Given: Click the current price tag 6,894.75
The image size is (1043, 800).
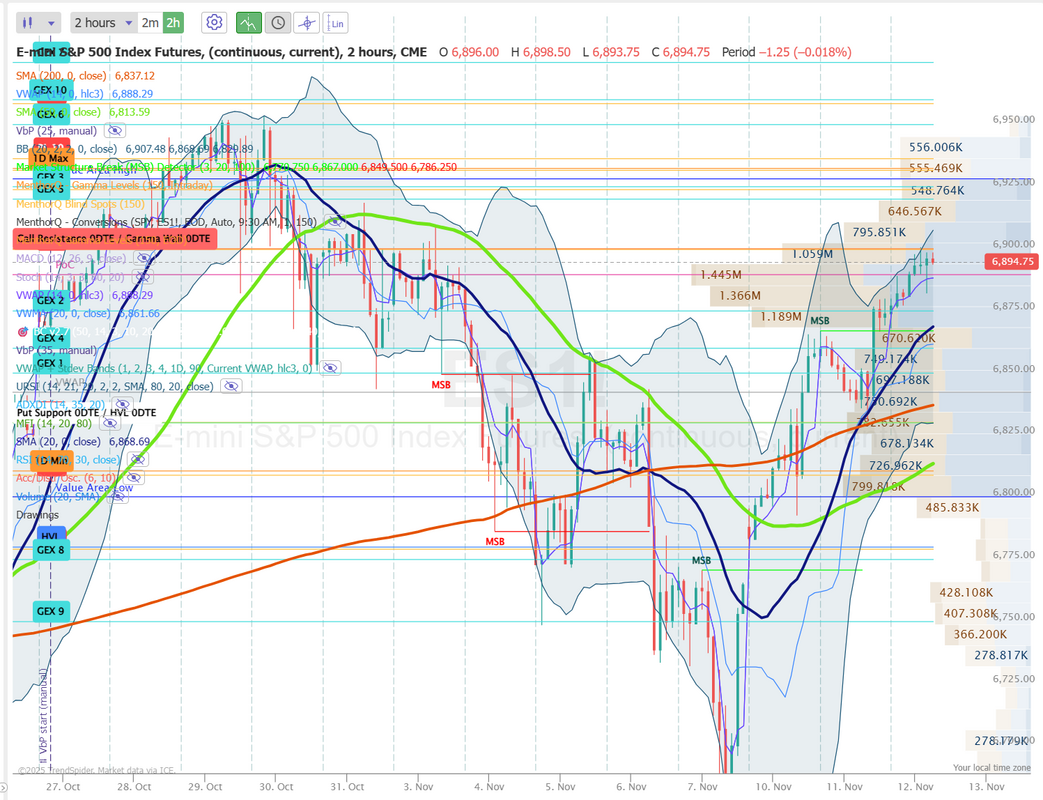Looking at the screenshot, I should (1014, 261).
